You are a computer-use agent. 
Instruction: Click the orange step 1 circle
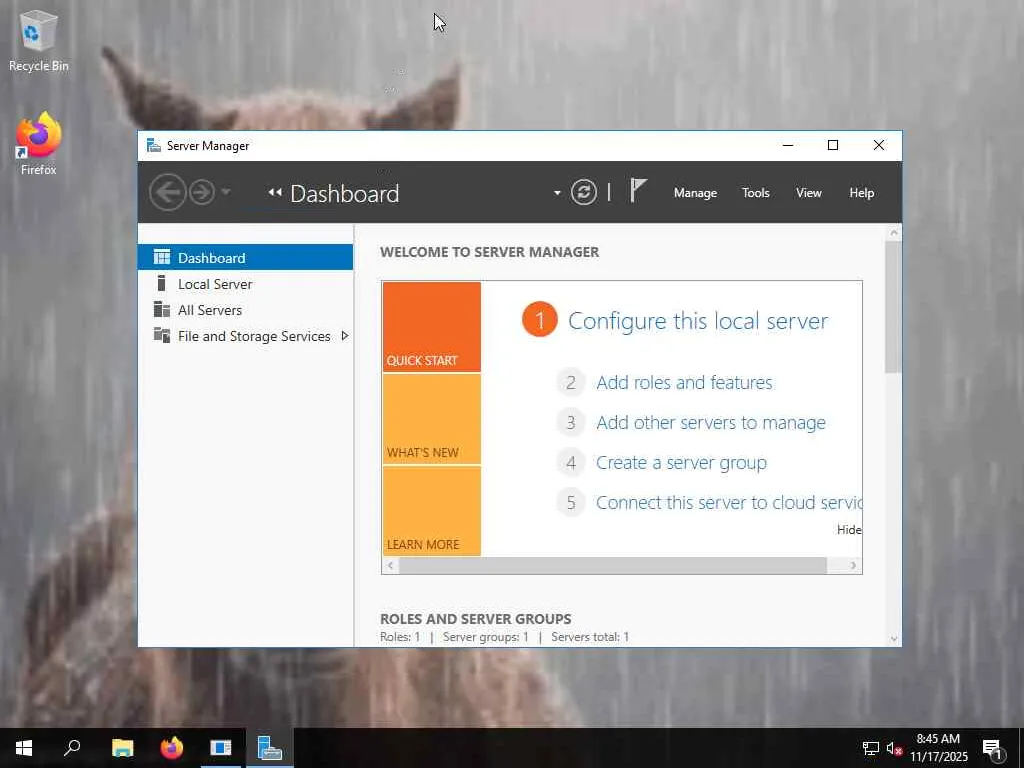click(539, 320)
